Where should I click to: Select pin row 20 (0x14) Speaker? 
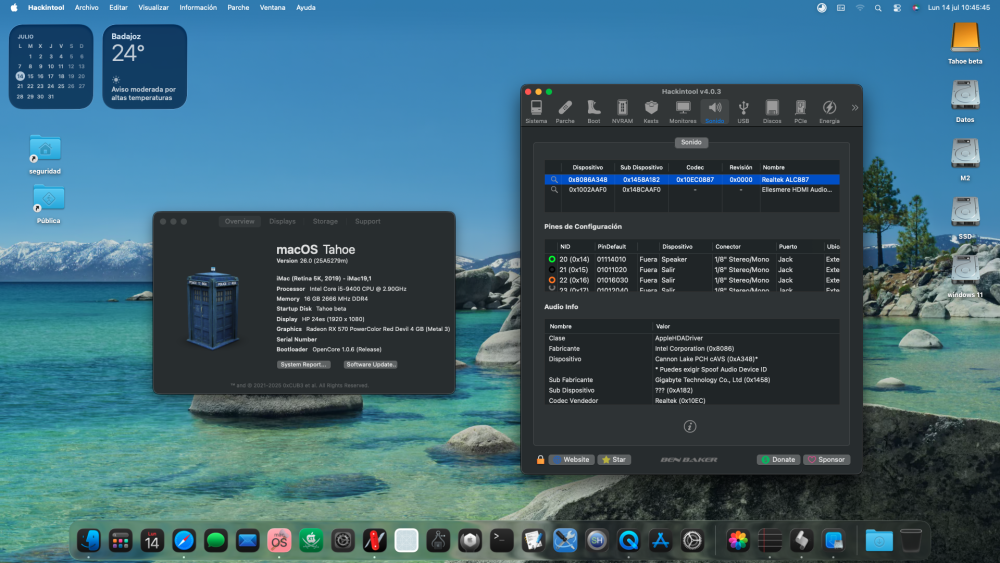point(691,260)
